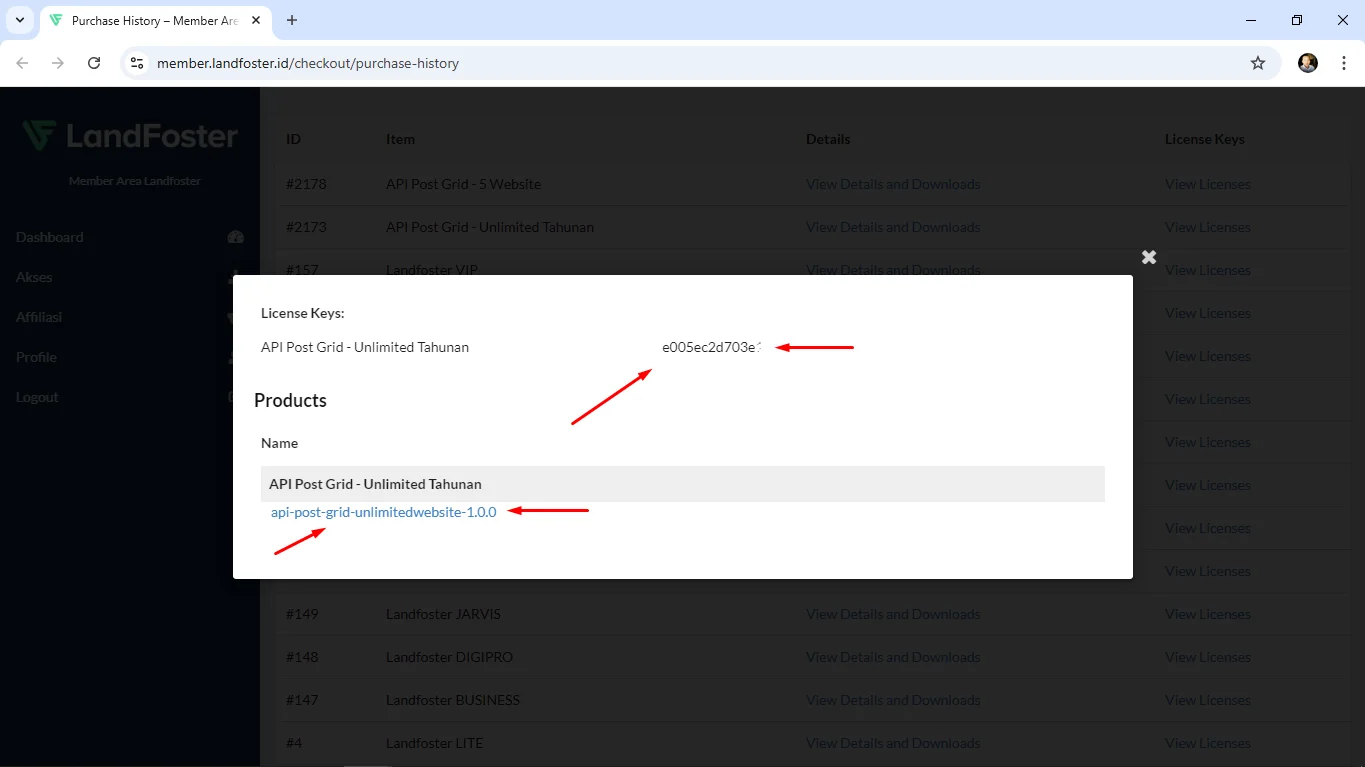Screen dimensions: 1365x767
Task: View Details and Downloads for Landfoster JARVIS
Action: [893, 614]
